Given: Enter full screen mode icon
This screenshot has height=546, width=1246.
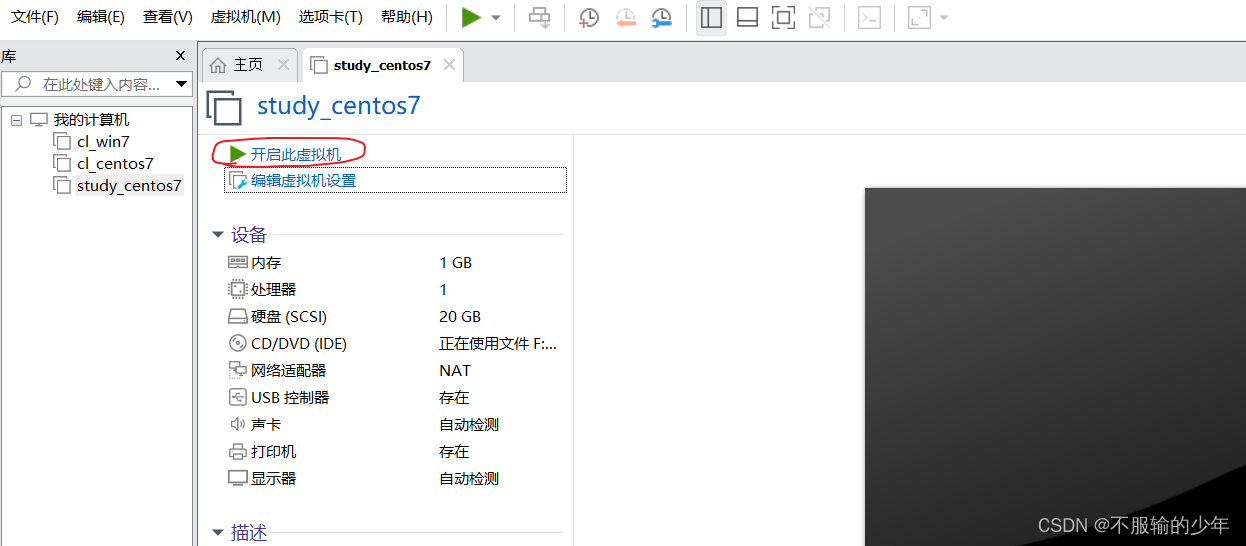Looking at the screenshot, I should coord(783,17).
